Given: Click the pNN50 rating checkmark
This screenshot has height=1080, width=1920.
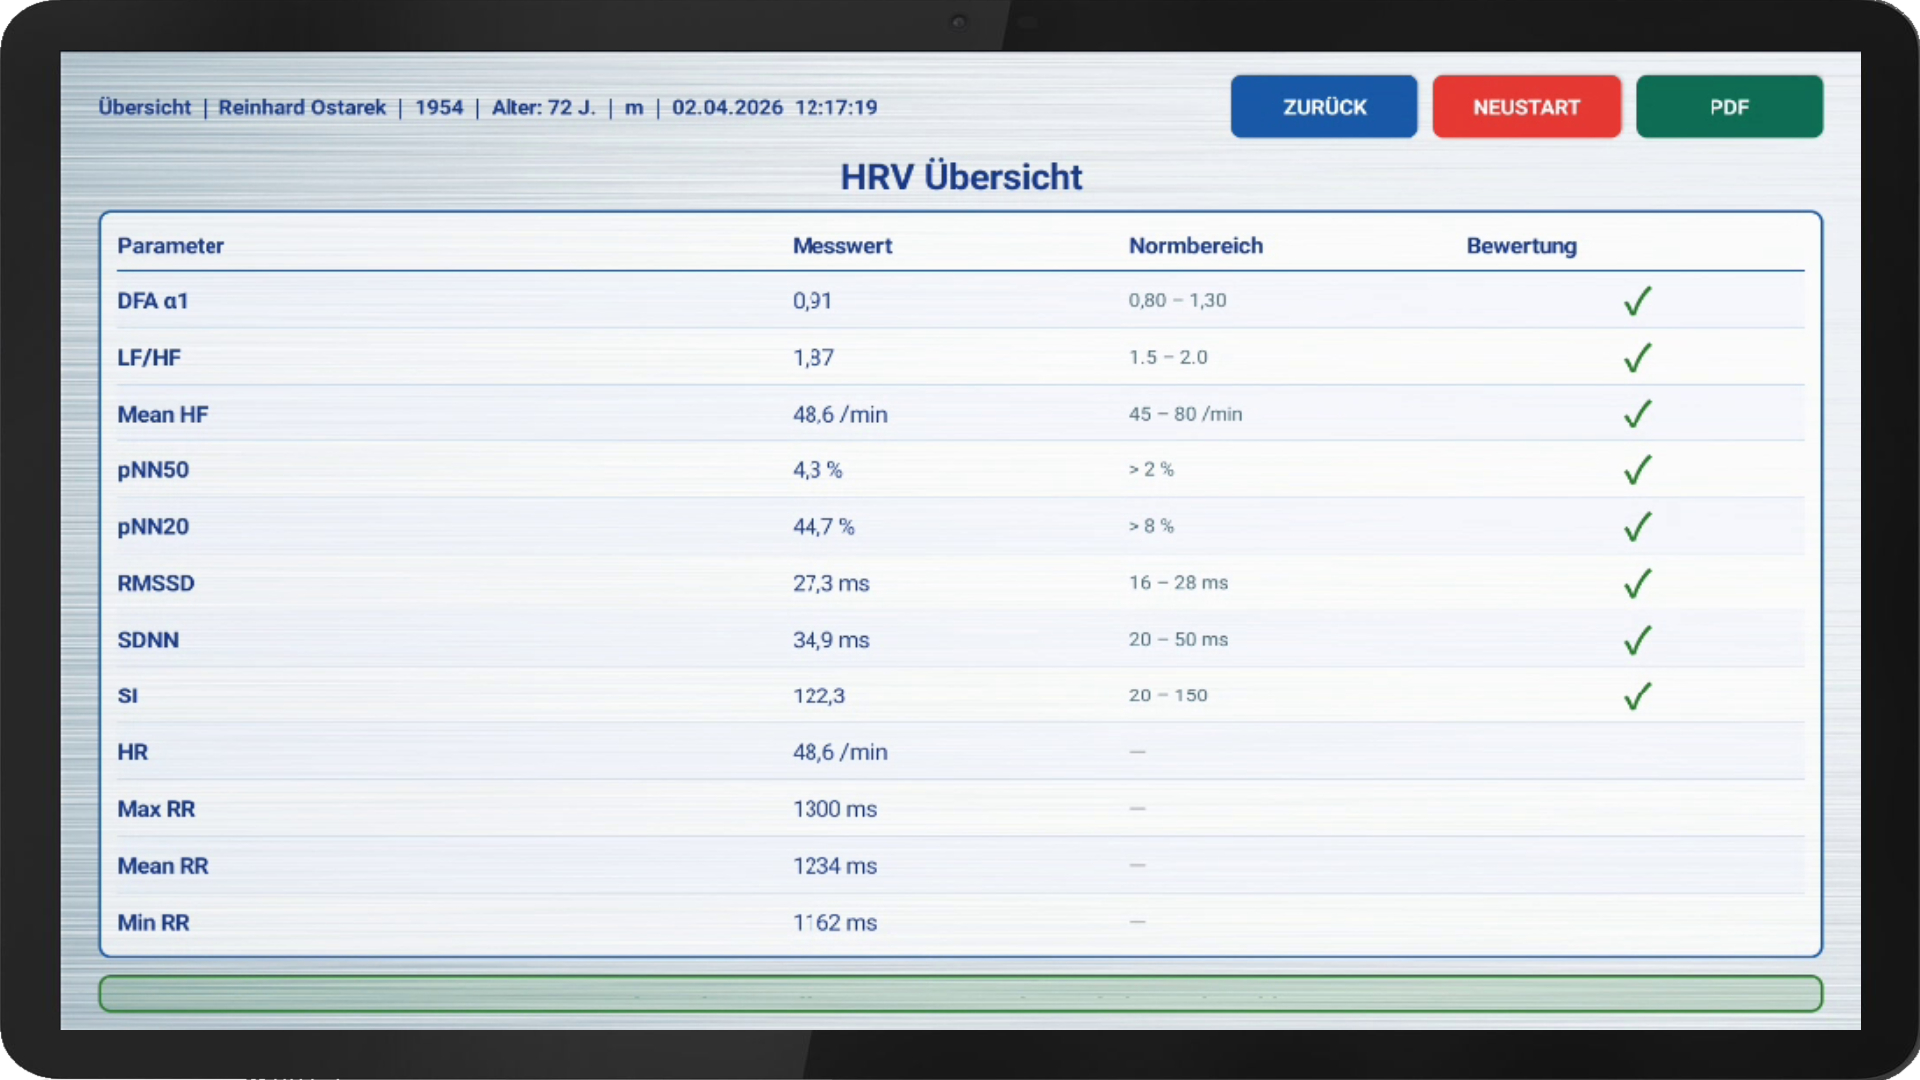Looking at the screenshot, I should (1637, 470).
